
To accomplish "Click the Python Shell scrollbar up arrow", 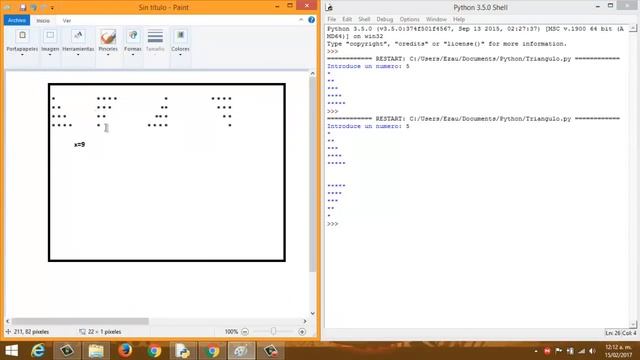I will point(633,29).
